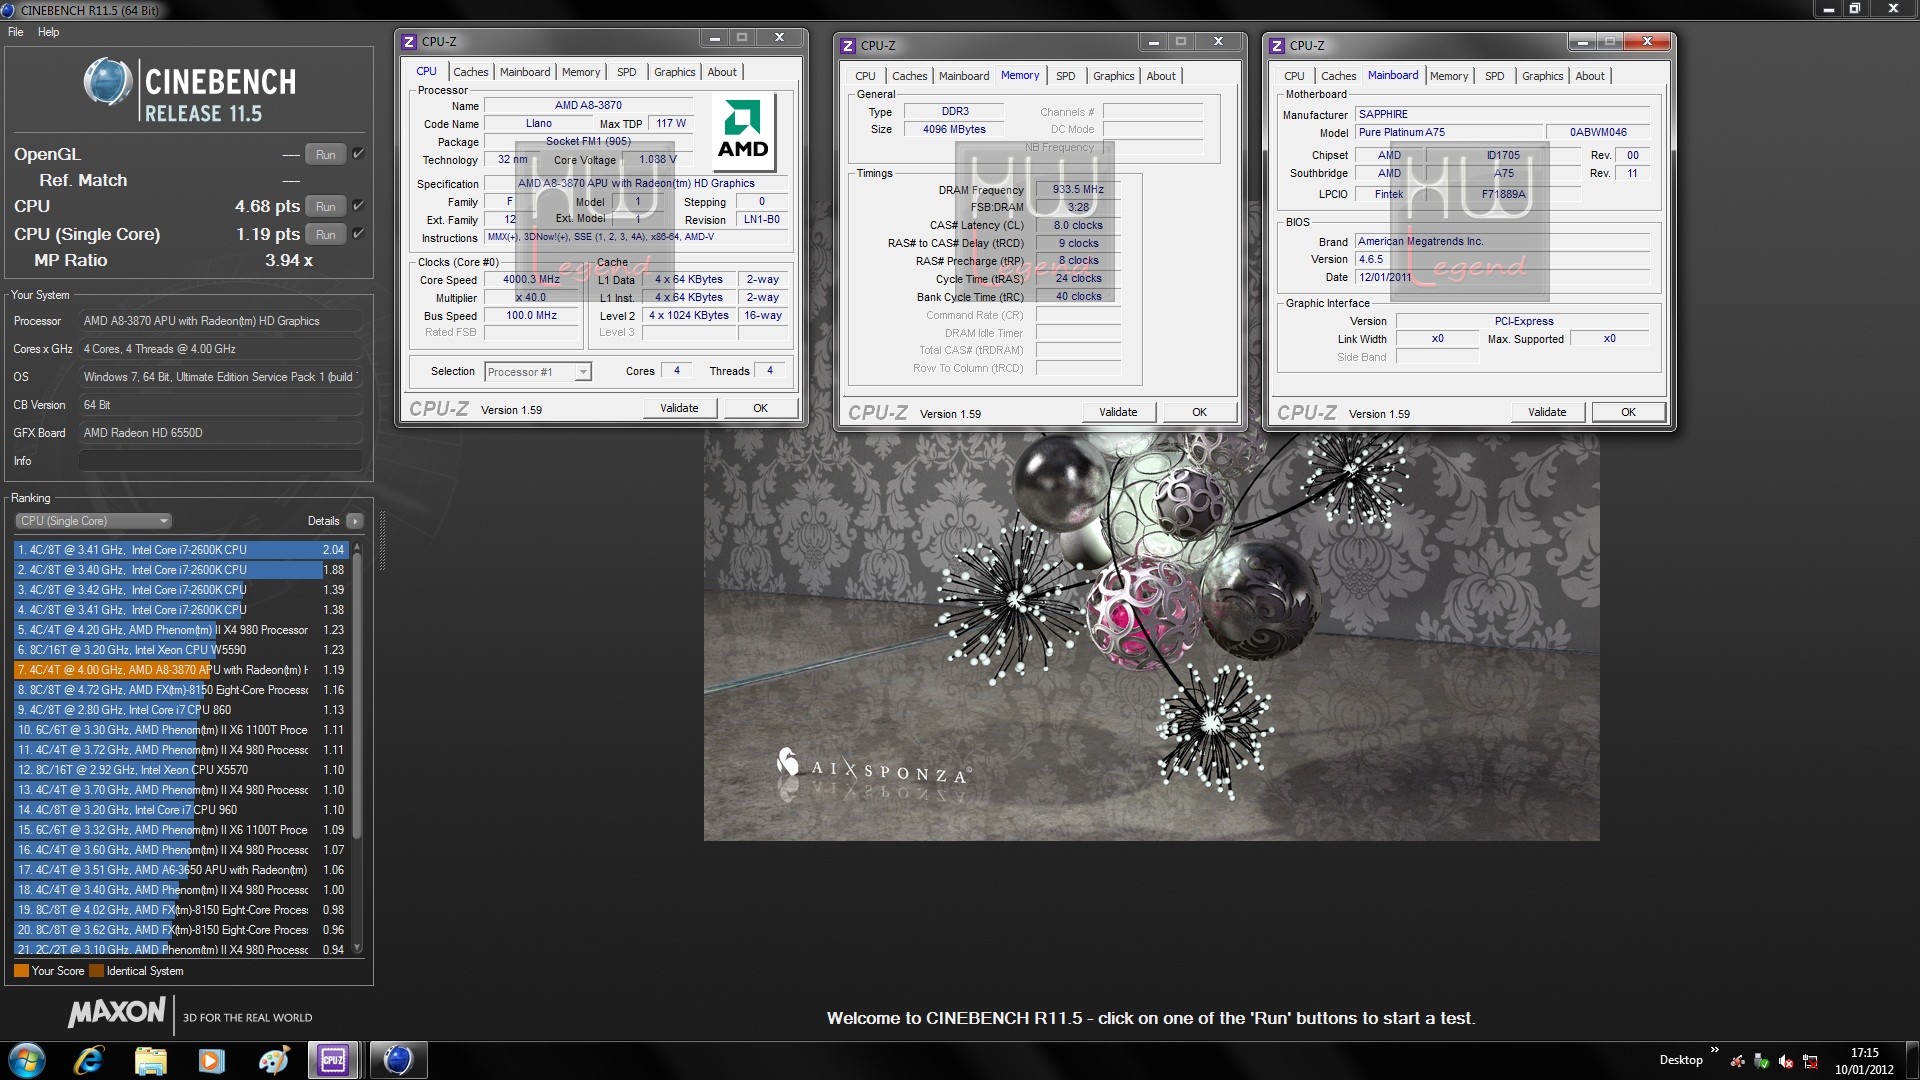Click Validate in Mainboard CPU-Z window
Screen dimensions: 1920x1080
[x=1547, y=412]
